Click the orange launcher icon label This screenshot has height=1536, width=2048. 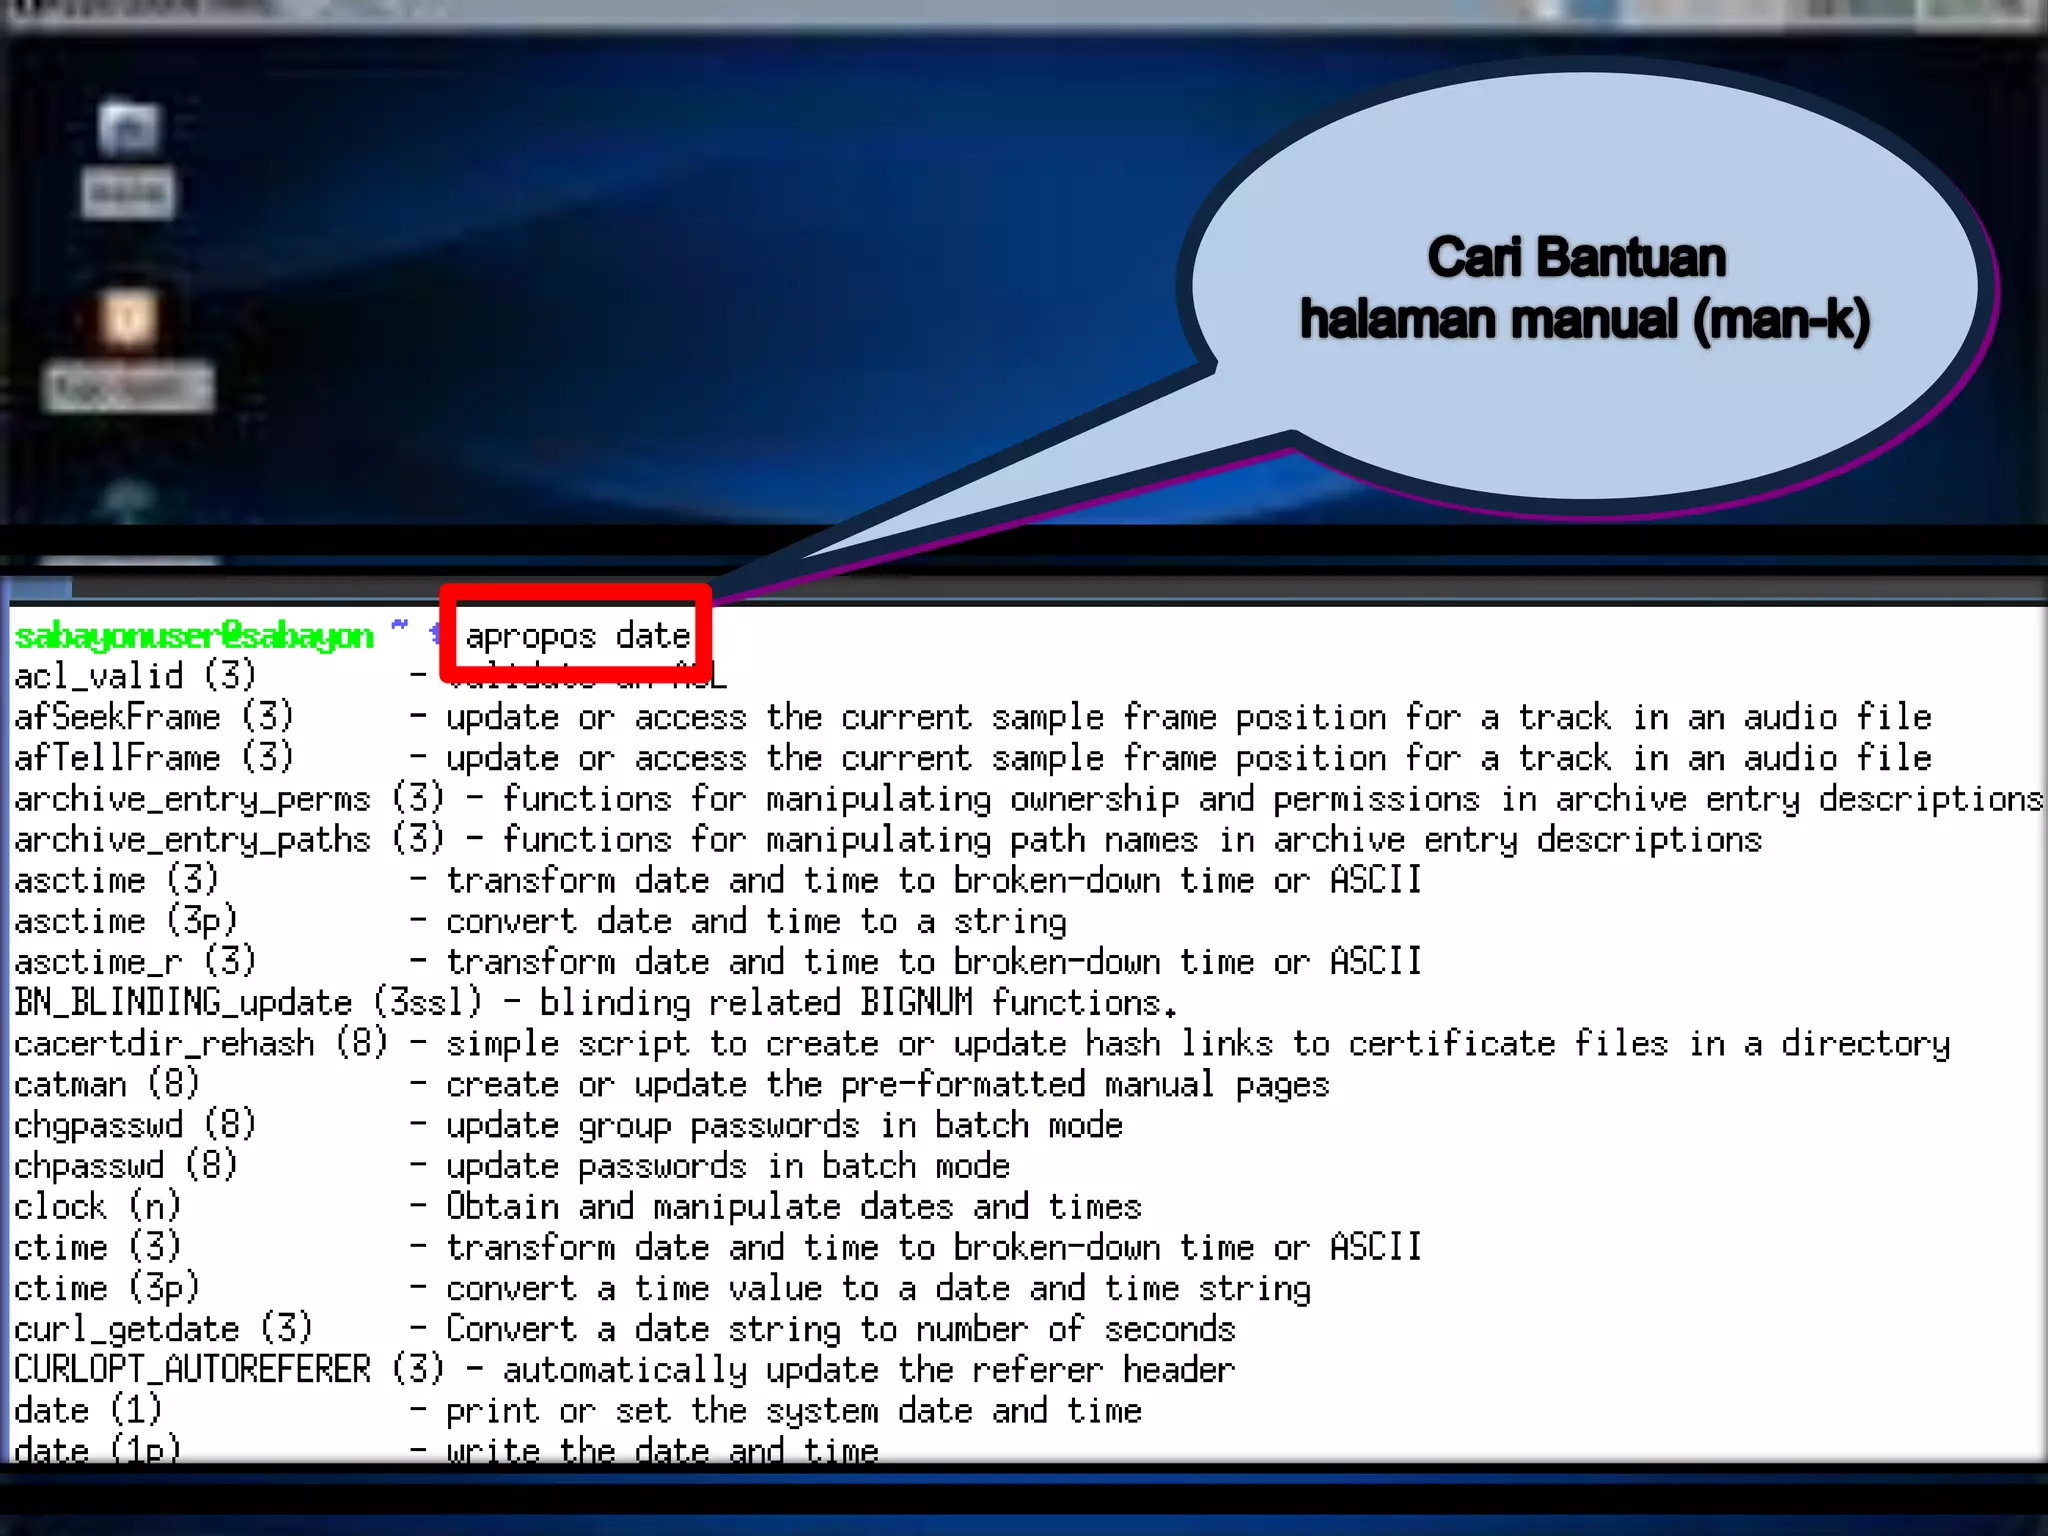pos(128,387)
